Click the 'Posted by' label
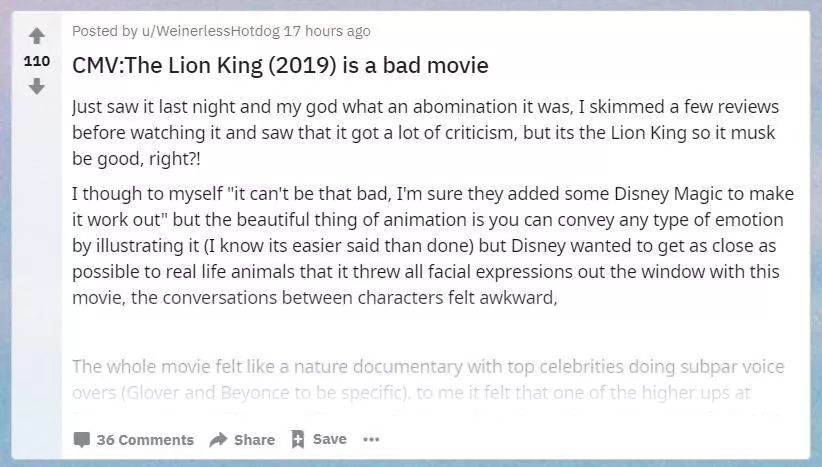The width and height of the screenshot is (822, 467). point(94,32)
